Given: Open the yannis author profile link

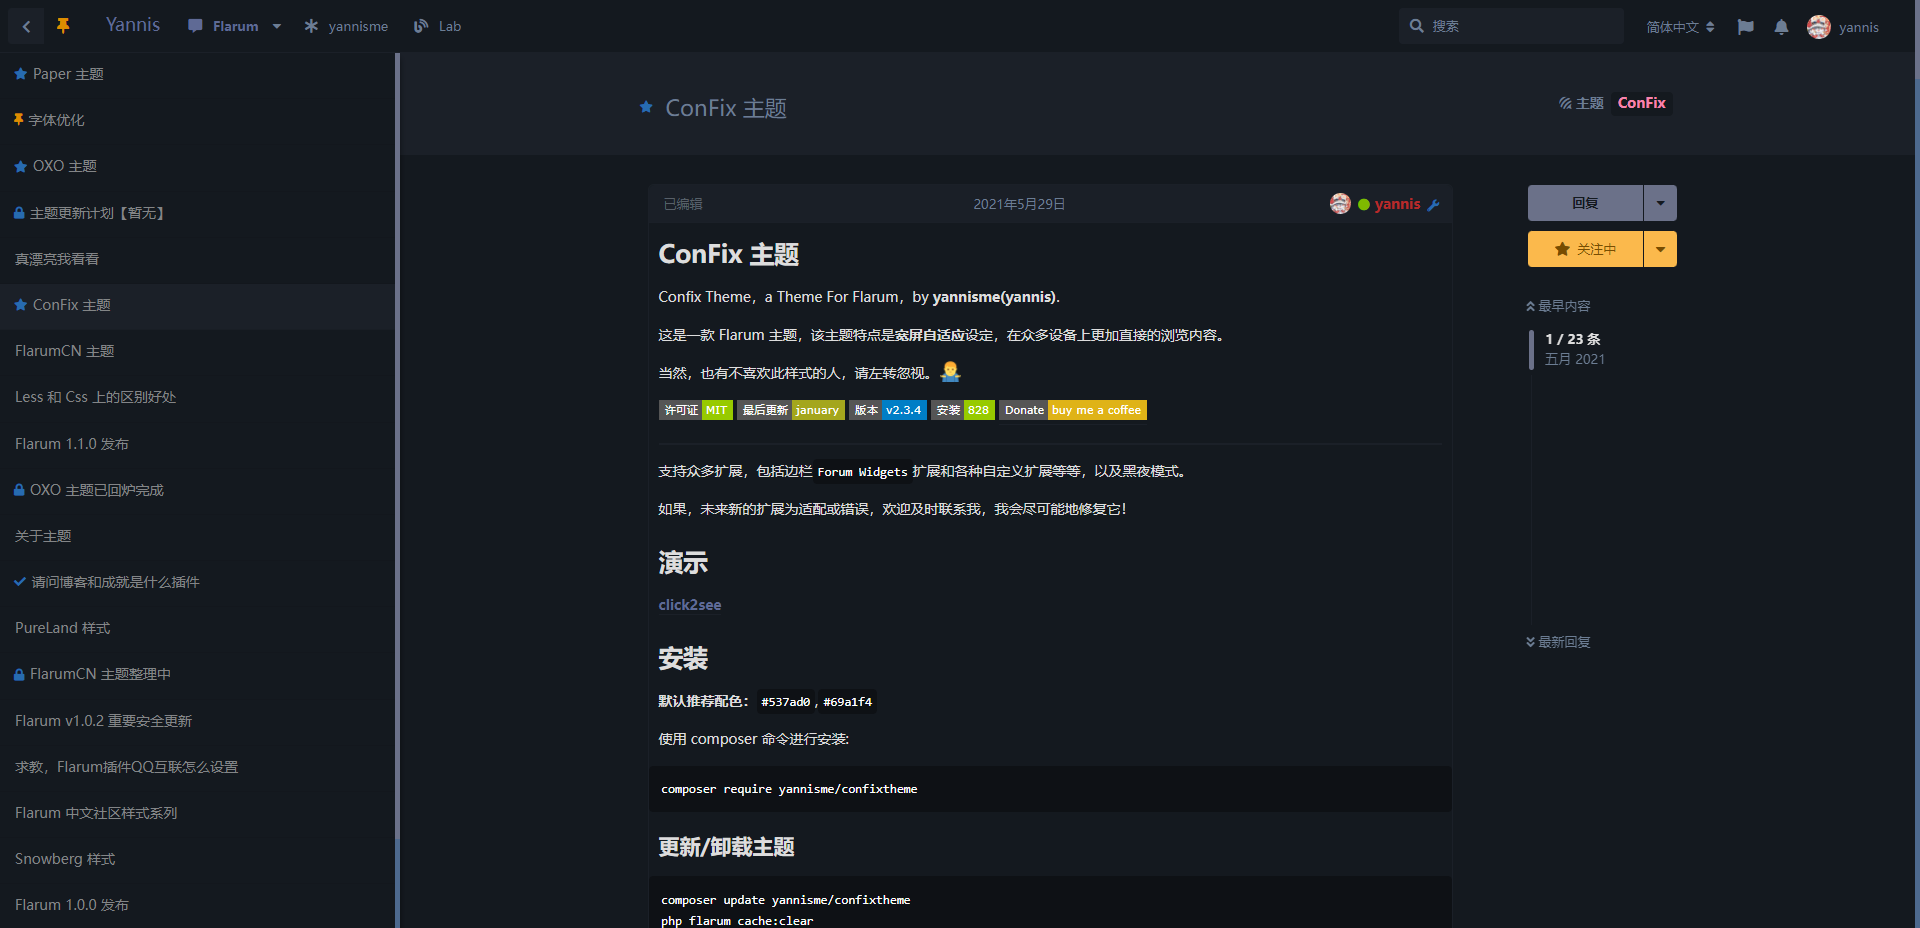Looking at the screenshot, I should (x=1397, y=204).
